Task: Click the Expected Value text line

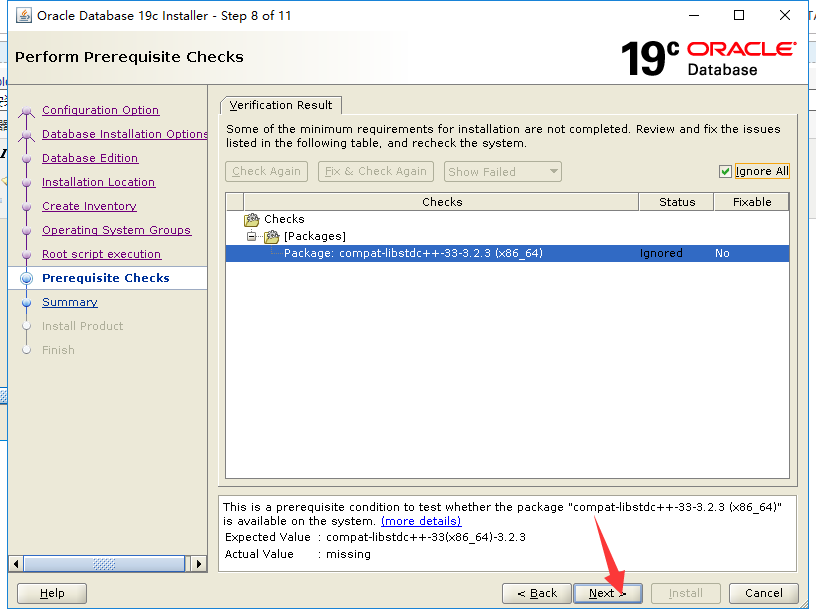Action: (375, 537)
